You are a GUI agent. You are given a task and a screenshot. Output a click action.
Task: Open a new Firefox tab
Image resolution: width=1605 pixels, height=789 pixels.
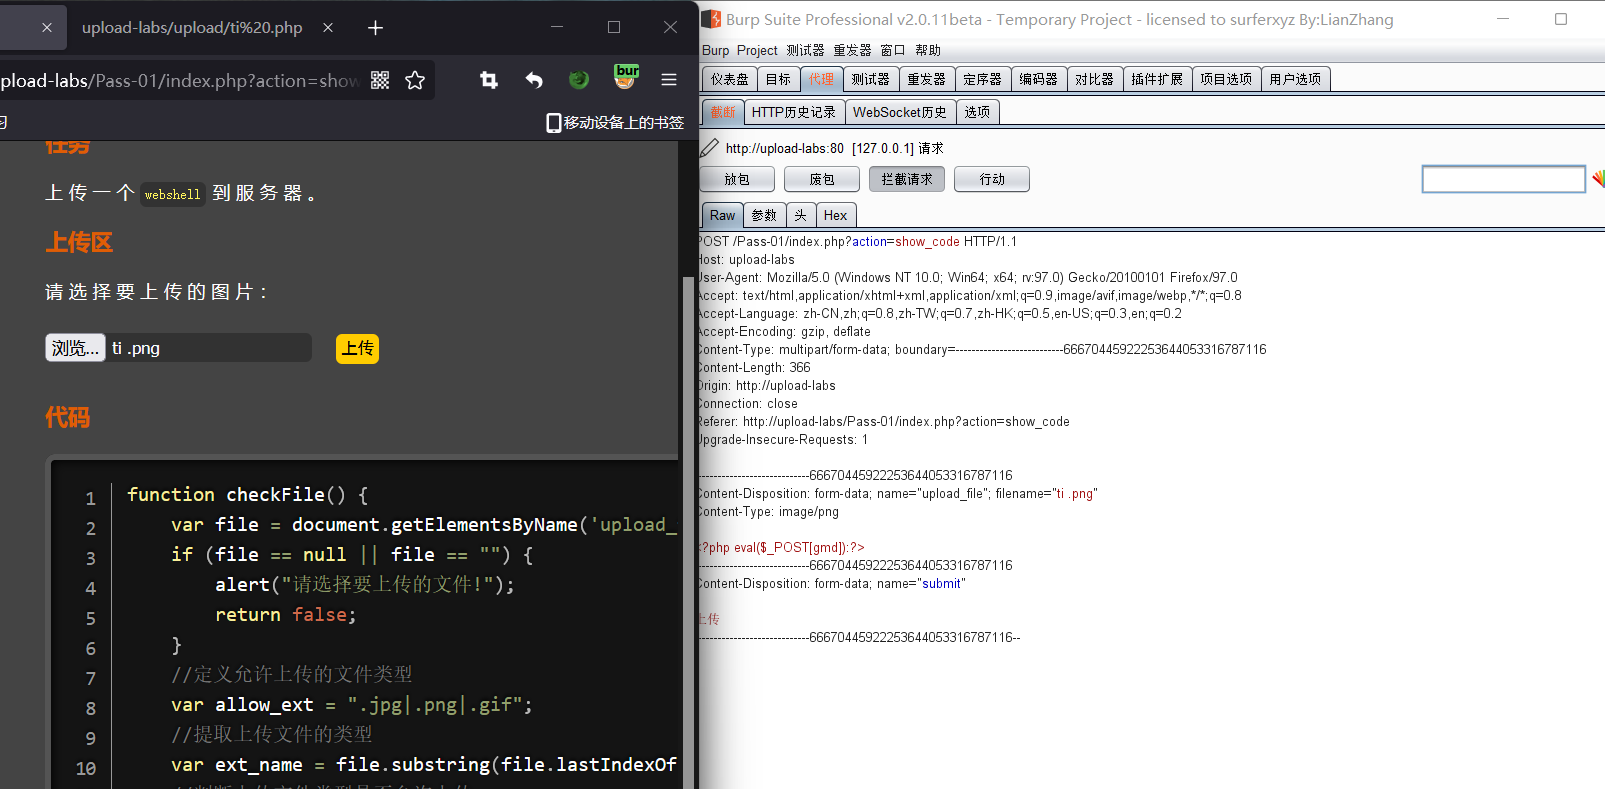pos(375,28)
